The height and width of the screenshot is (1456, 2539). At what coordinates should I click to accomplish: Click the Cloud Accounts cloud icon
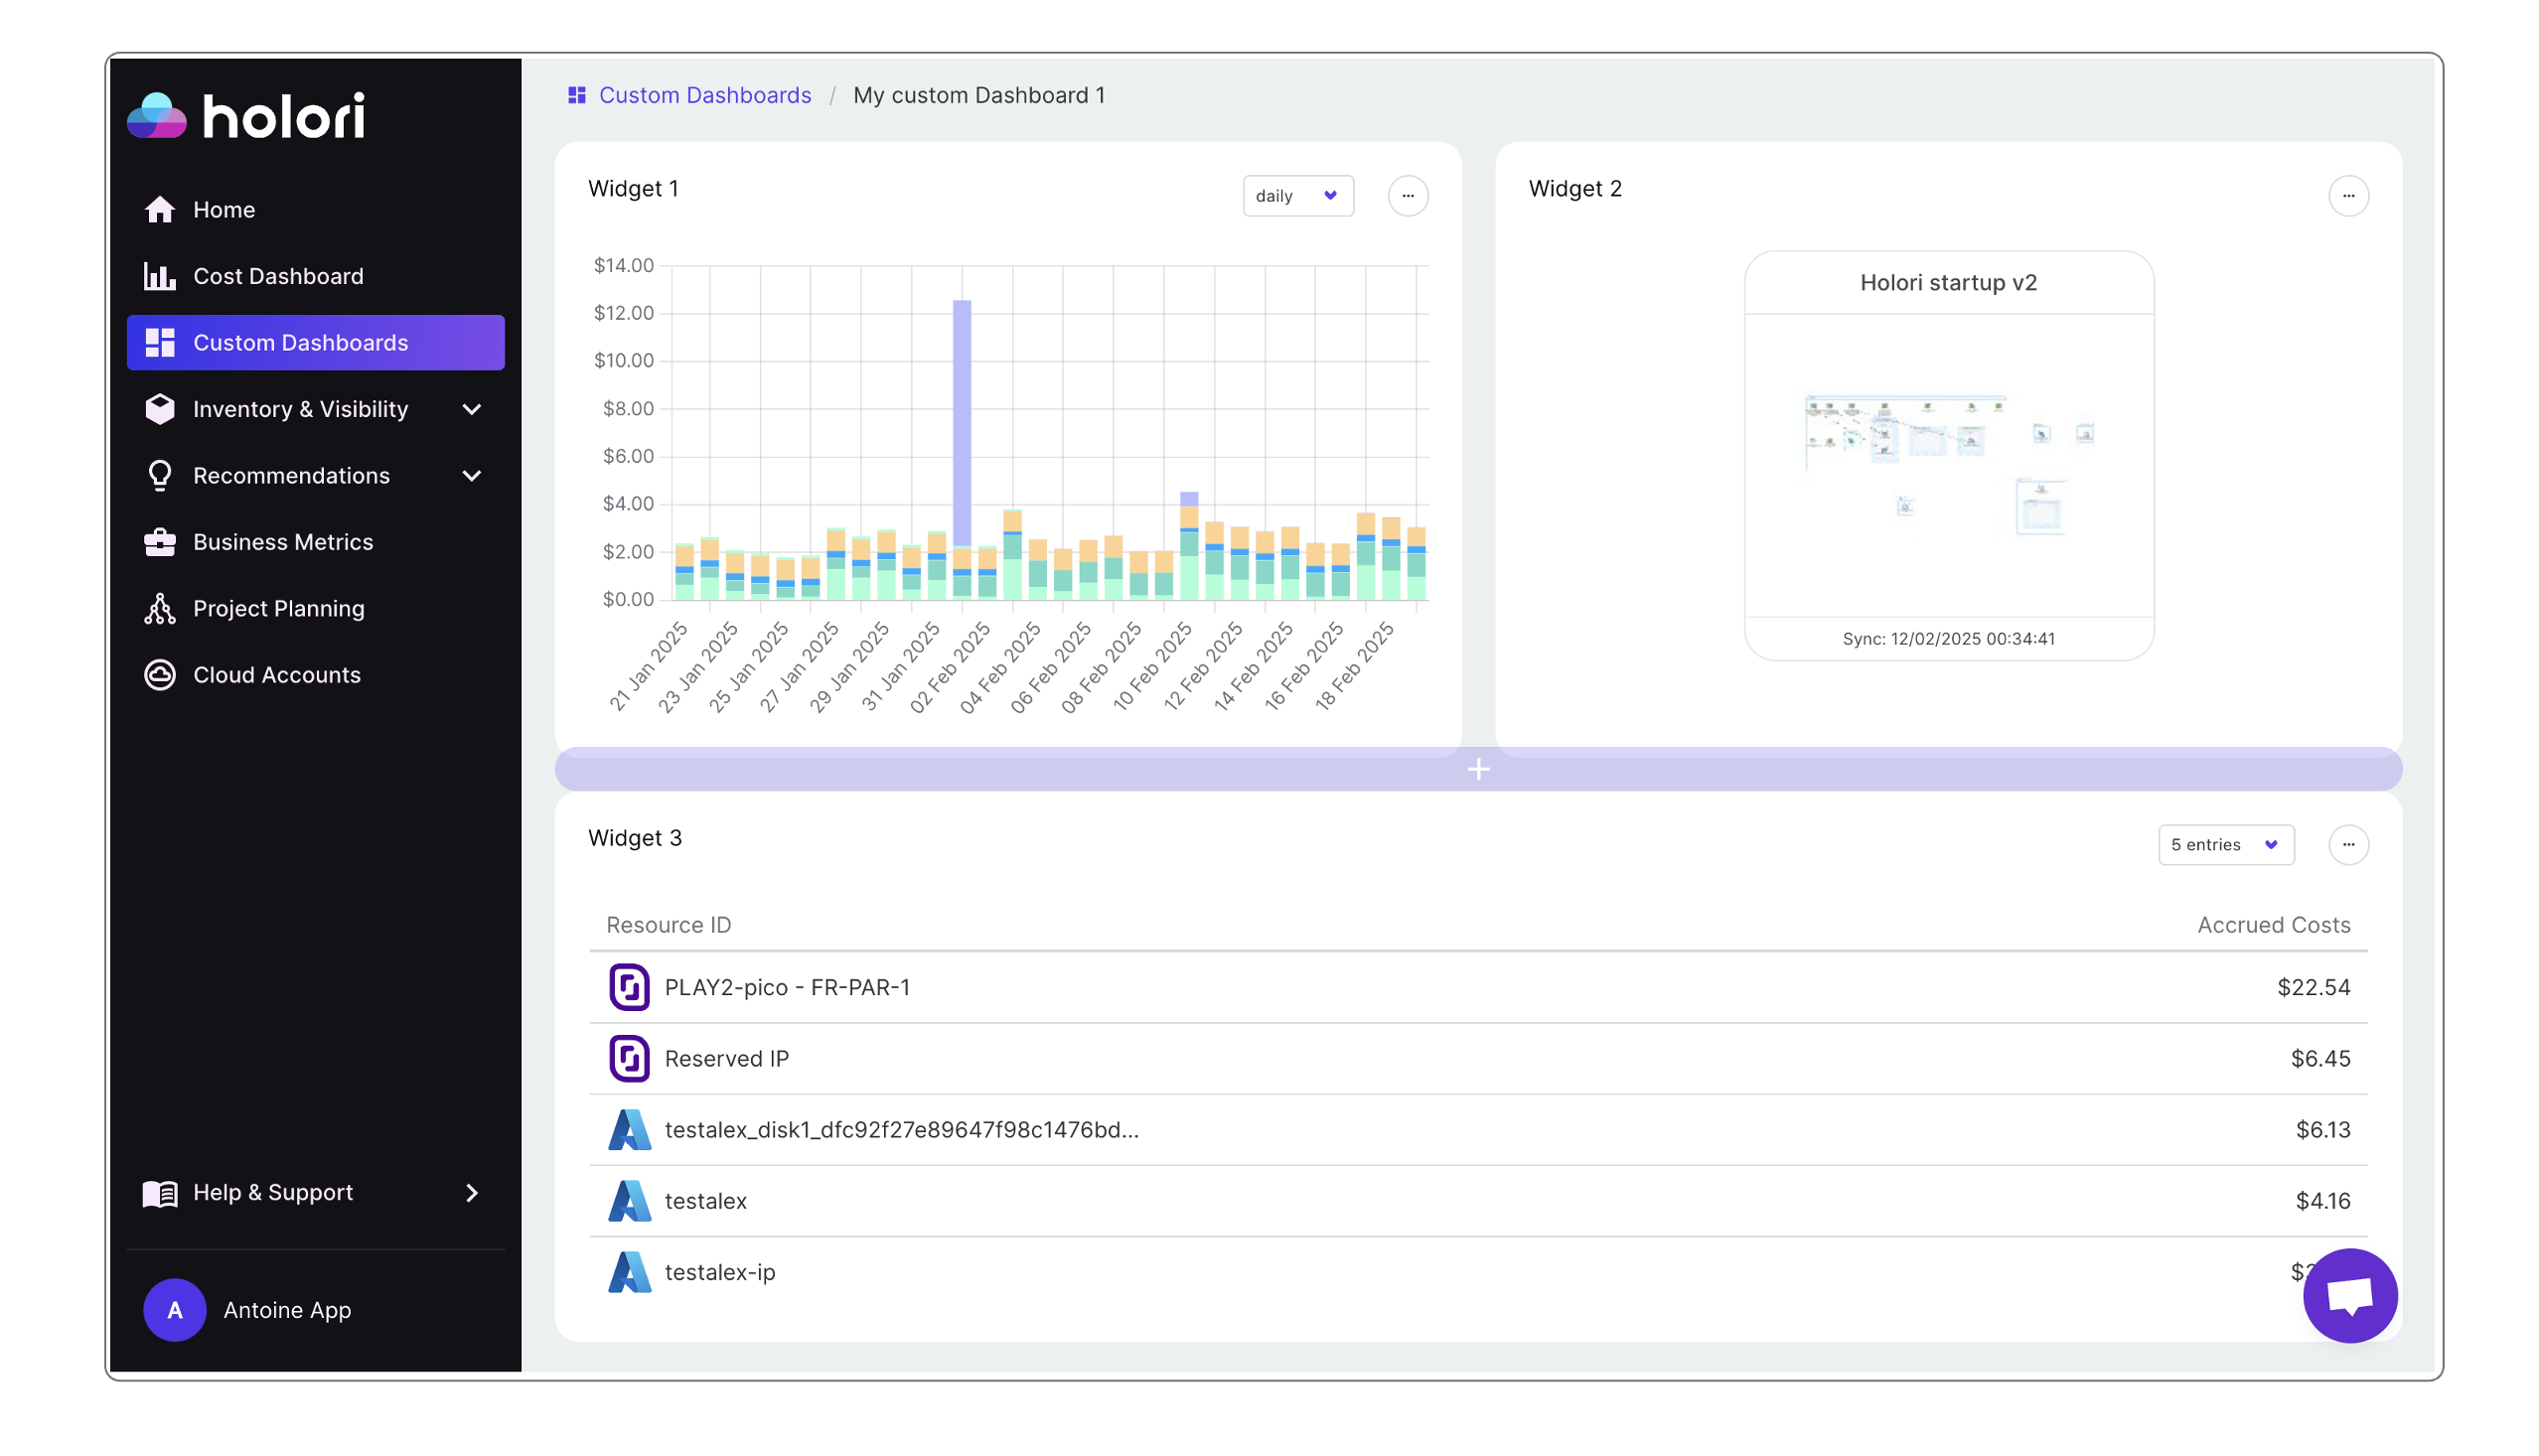pos(160,675)
